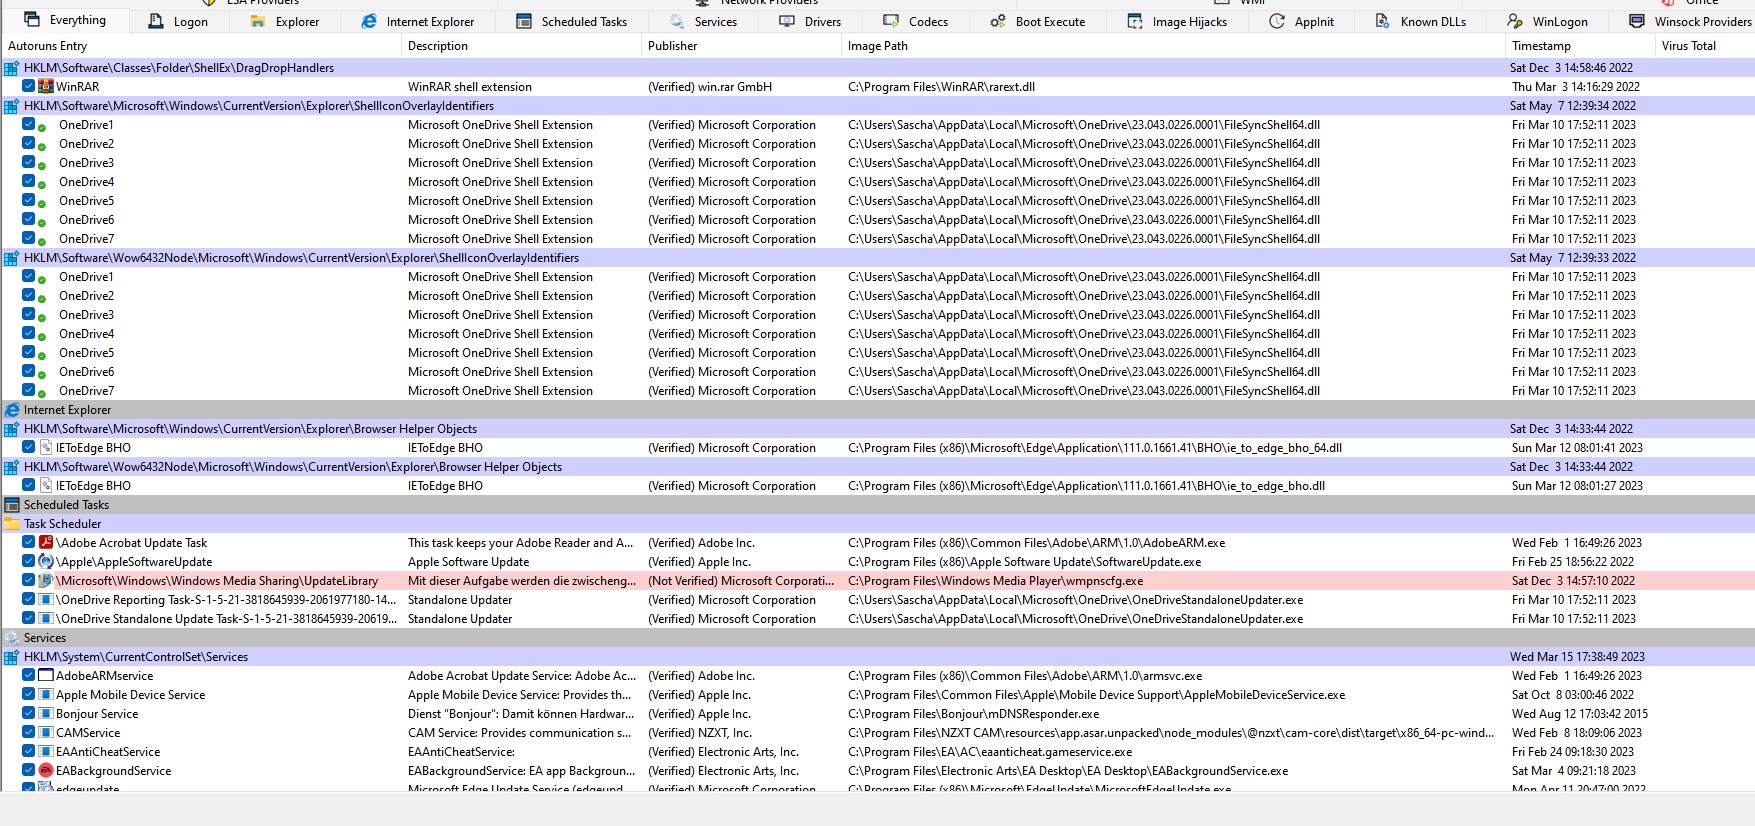Image resolution: width=1755 pixels, height=826 pixels.
Task: Disable the Apple\AppleSoftwareUpdate checkbox
Action: [x=29, y=561]
